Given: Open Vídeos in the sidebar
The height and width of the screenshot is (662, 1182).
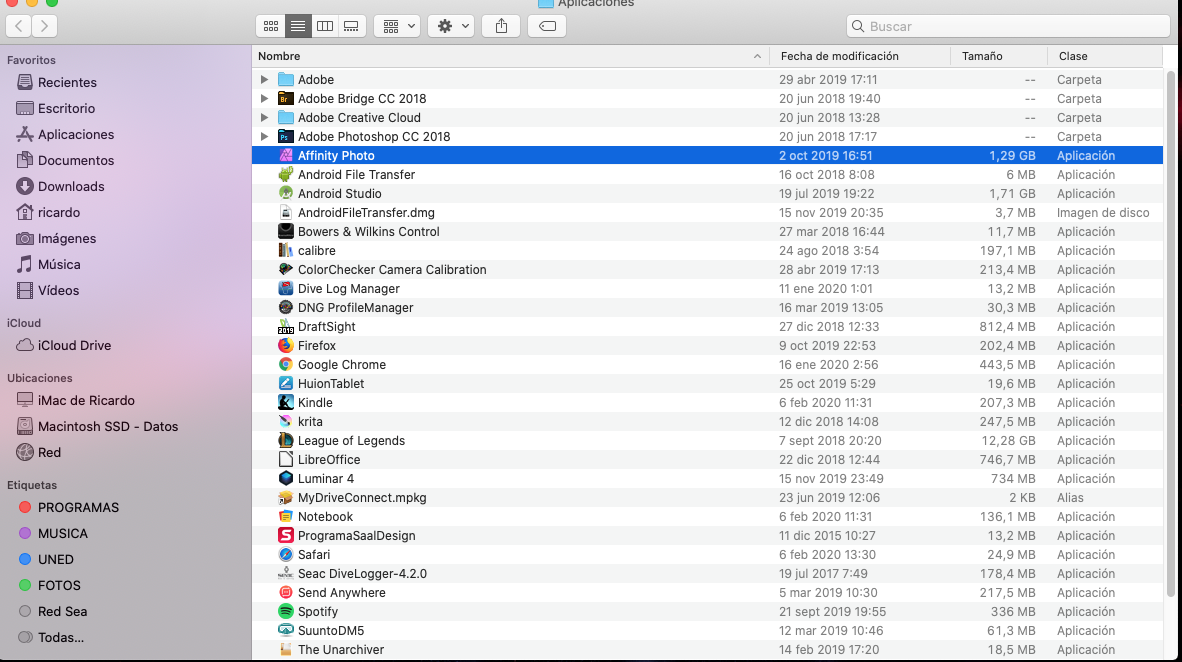Looking at the screenshot, I should (58, 290).
